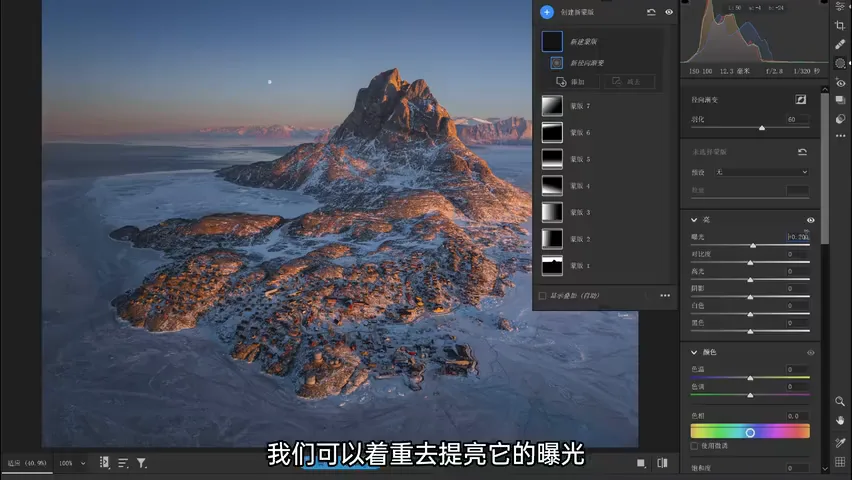This screenshot has height=480, width=852.
Task: Adjust the 色调 tint slider
Action: (750, 395)
